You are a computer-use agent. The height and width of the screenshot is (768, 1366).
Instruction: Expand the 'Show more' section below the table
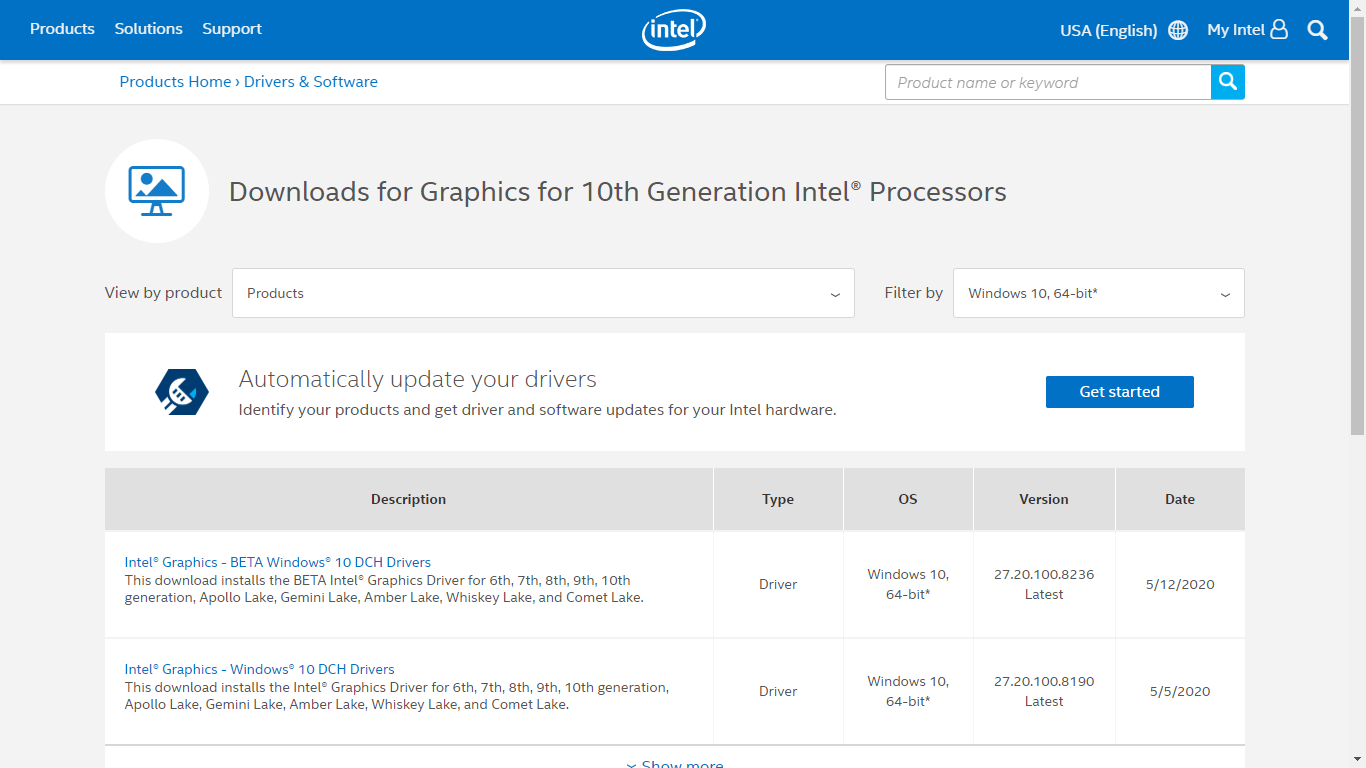[674, 762]
